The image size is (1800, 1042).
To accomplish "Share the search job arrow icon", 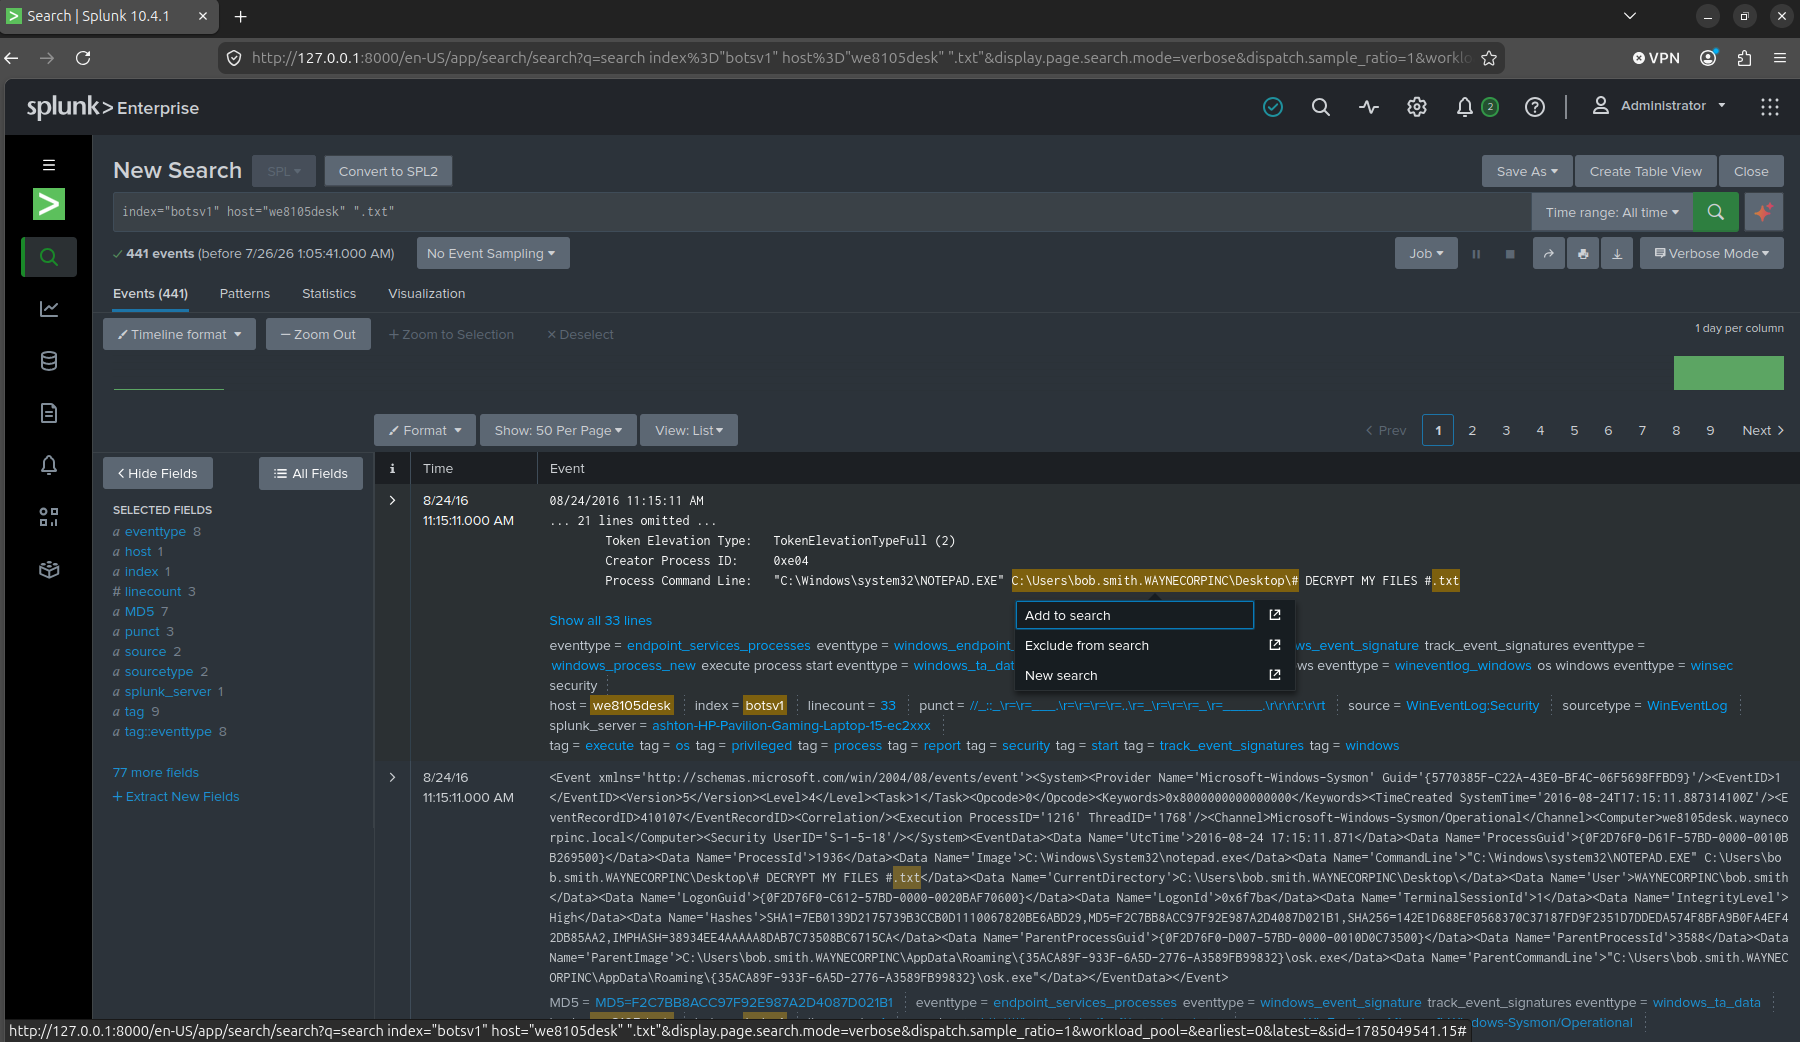I will coord(1549,254).
